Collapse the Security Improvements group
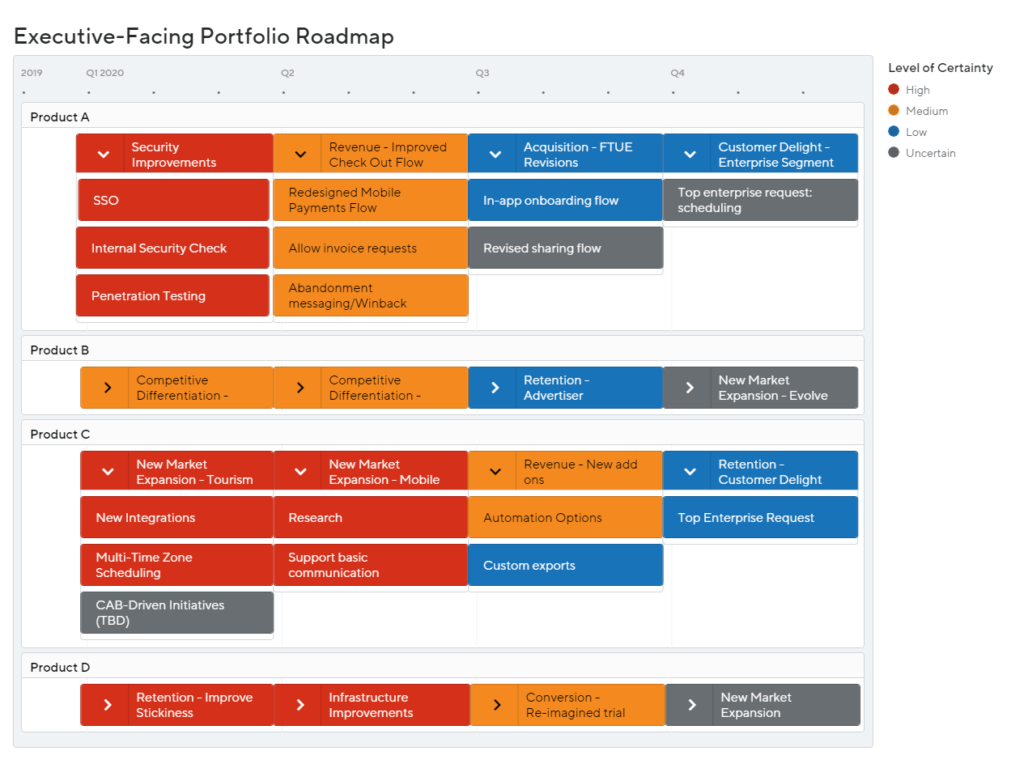 click(103, 155)
